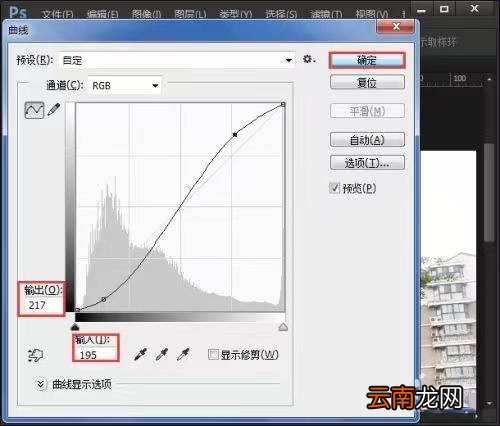
Task: Select the curve point editing tool
Action: pos(34,110)
